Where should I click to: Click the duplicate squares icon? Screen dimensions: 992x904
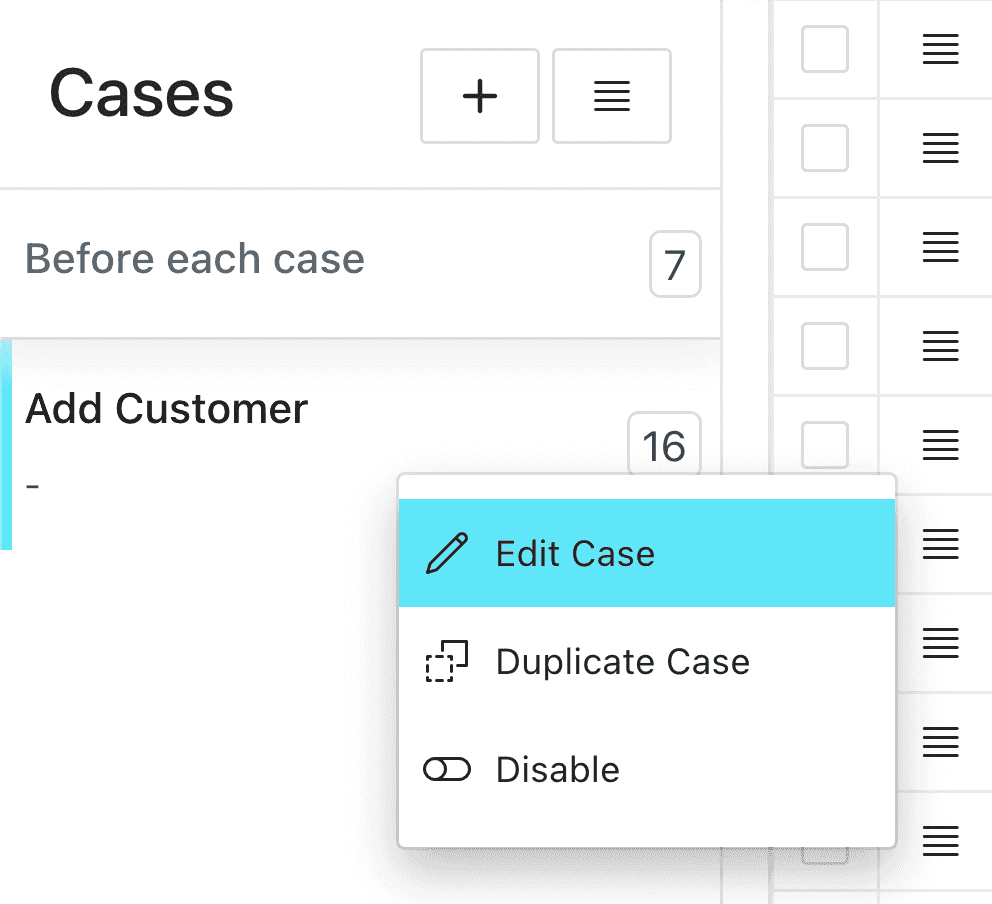pos(447,662)
